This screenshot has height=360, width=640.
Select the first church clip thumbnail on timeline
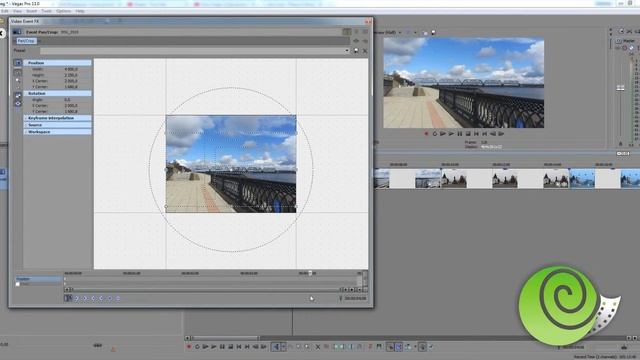tap(454, 179)
